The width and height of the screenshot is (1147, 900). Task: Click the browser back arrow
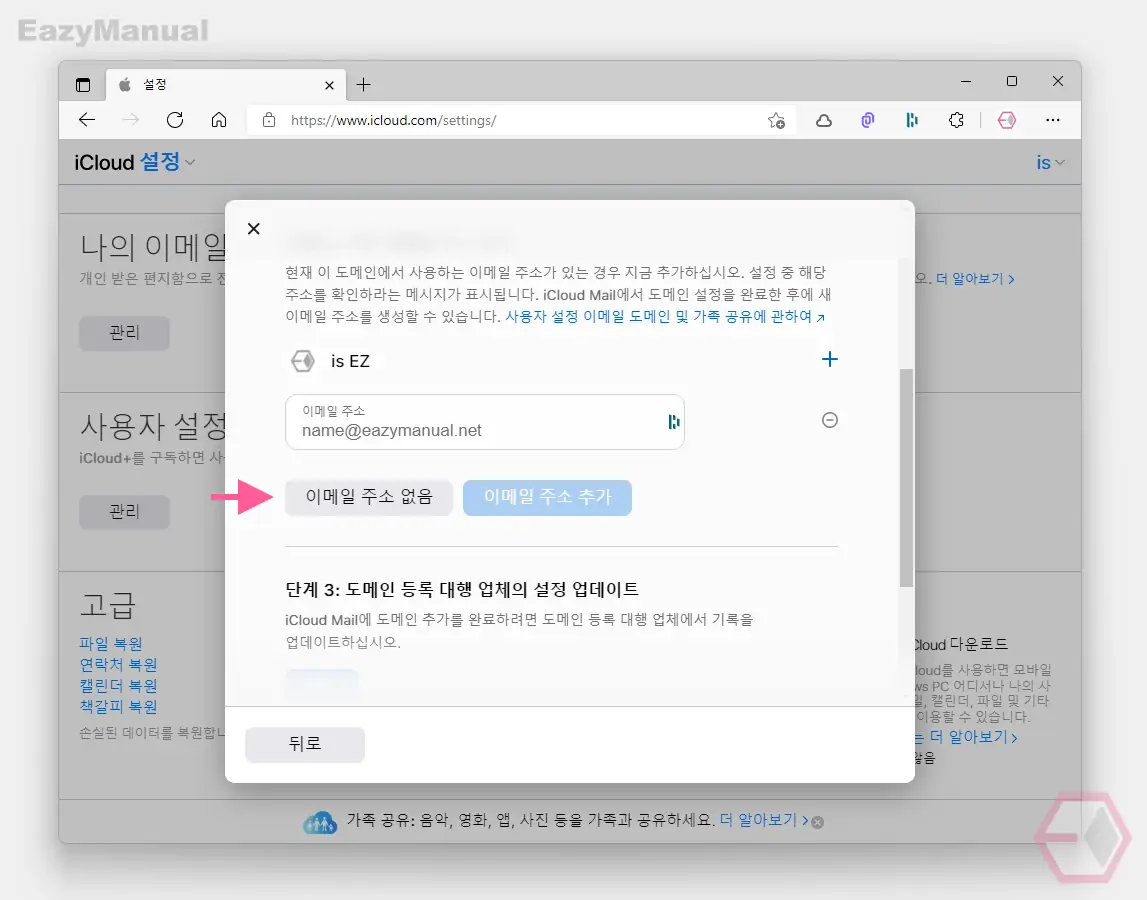[x=87, y=120]
